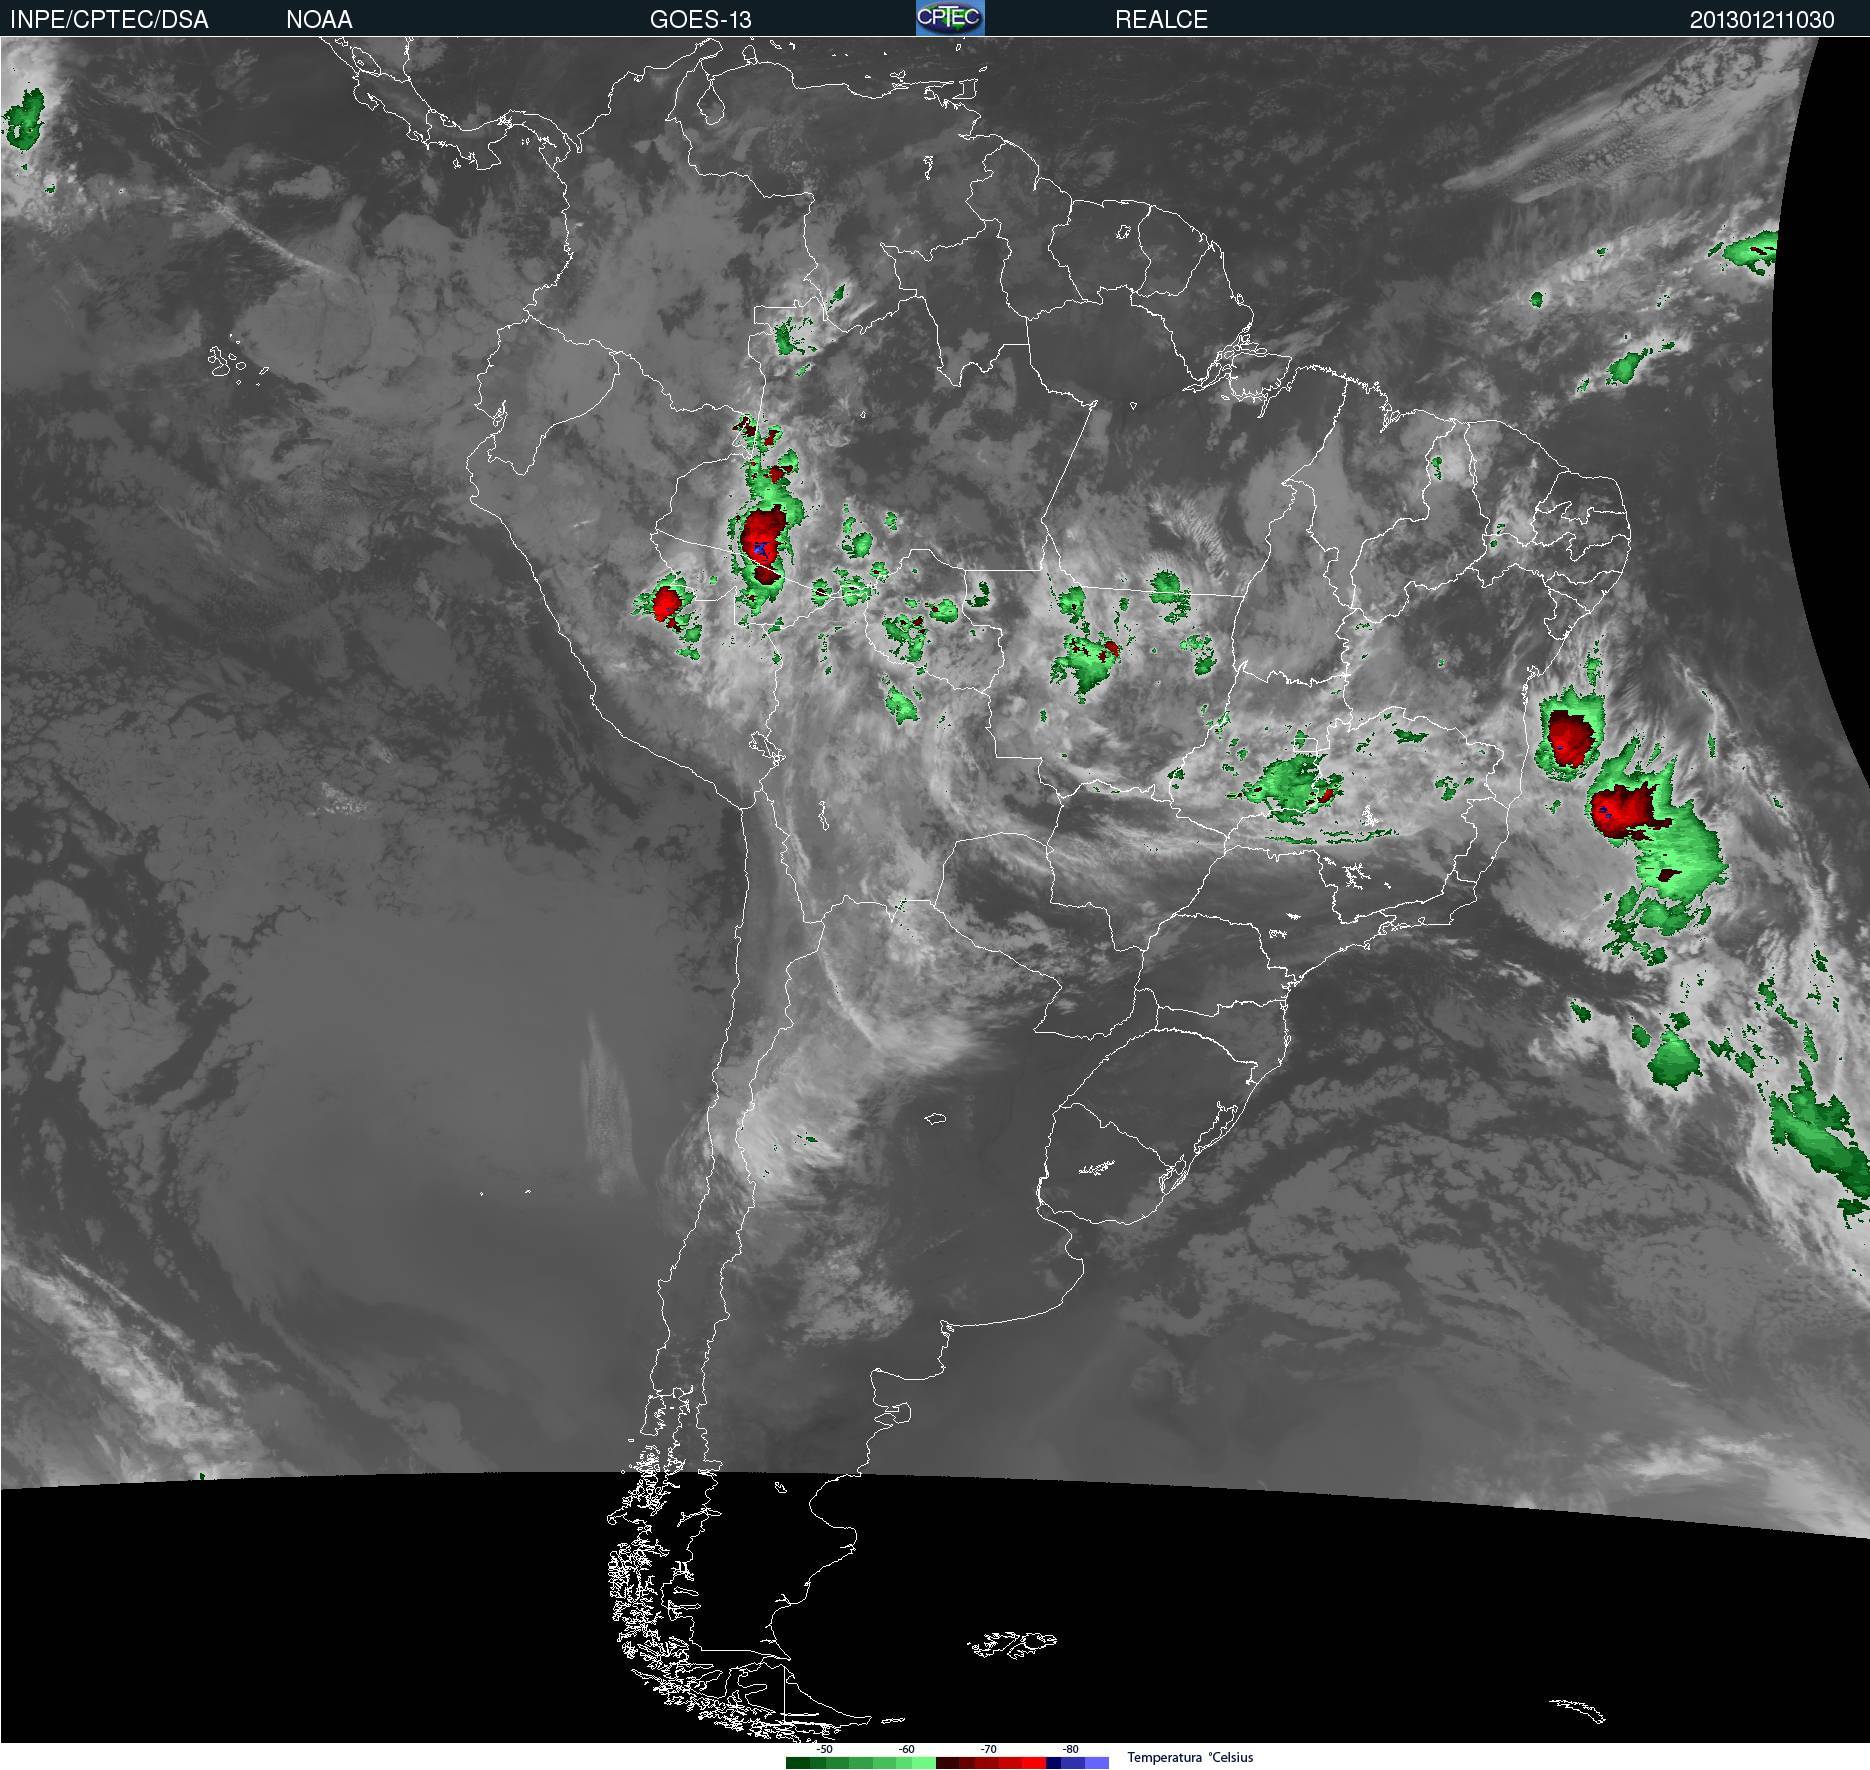The image size is (1870, 1770).
Task: Click the -60 legend value
Action: pos(907,1749)
